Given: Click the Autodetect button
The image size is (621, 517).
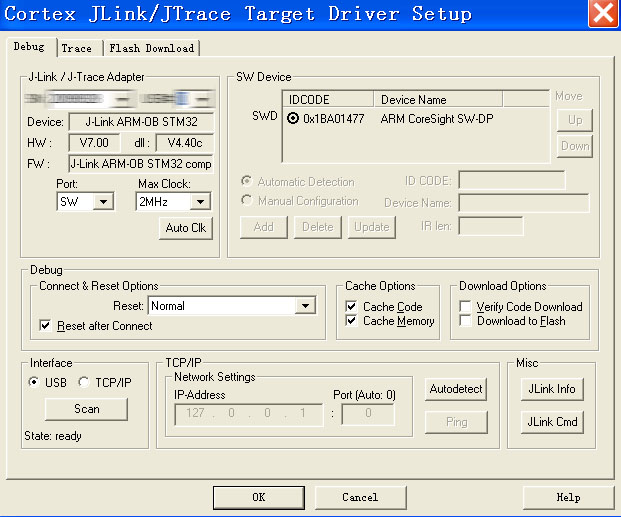Looking at the screenshot, I should click(456, 389).
